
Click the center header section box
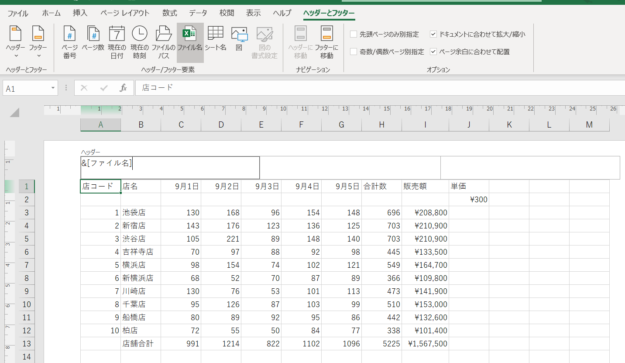pyautogui.click(x=350, y=167)
